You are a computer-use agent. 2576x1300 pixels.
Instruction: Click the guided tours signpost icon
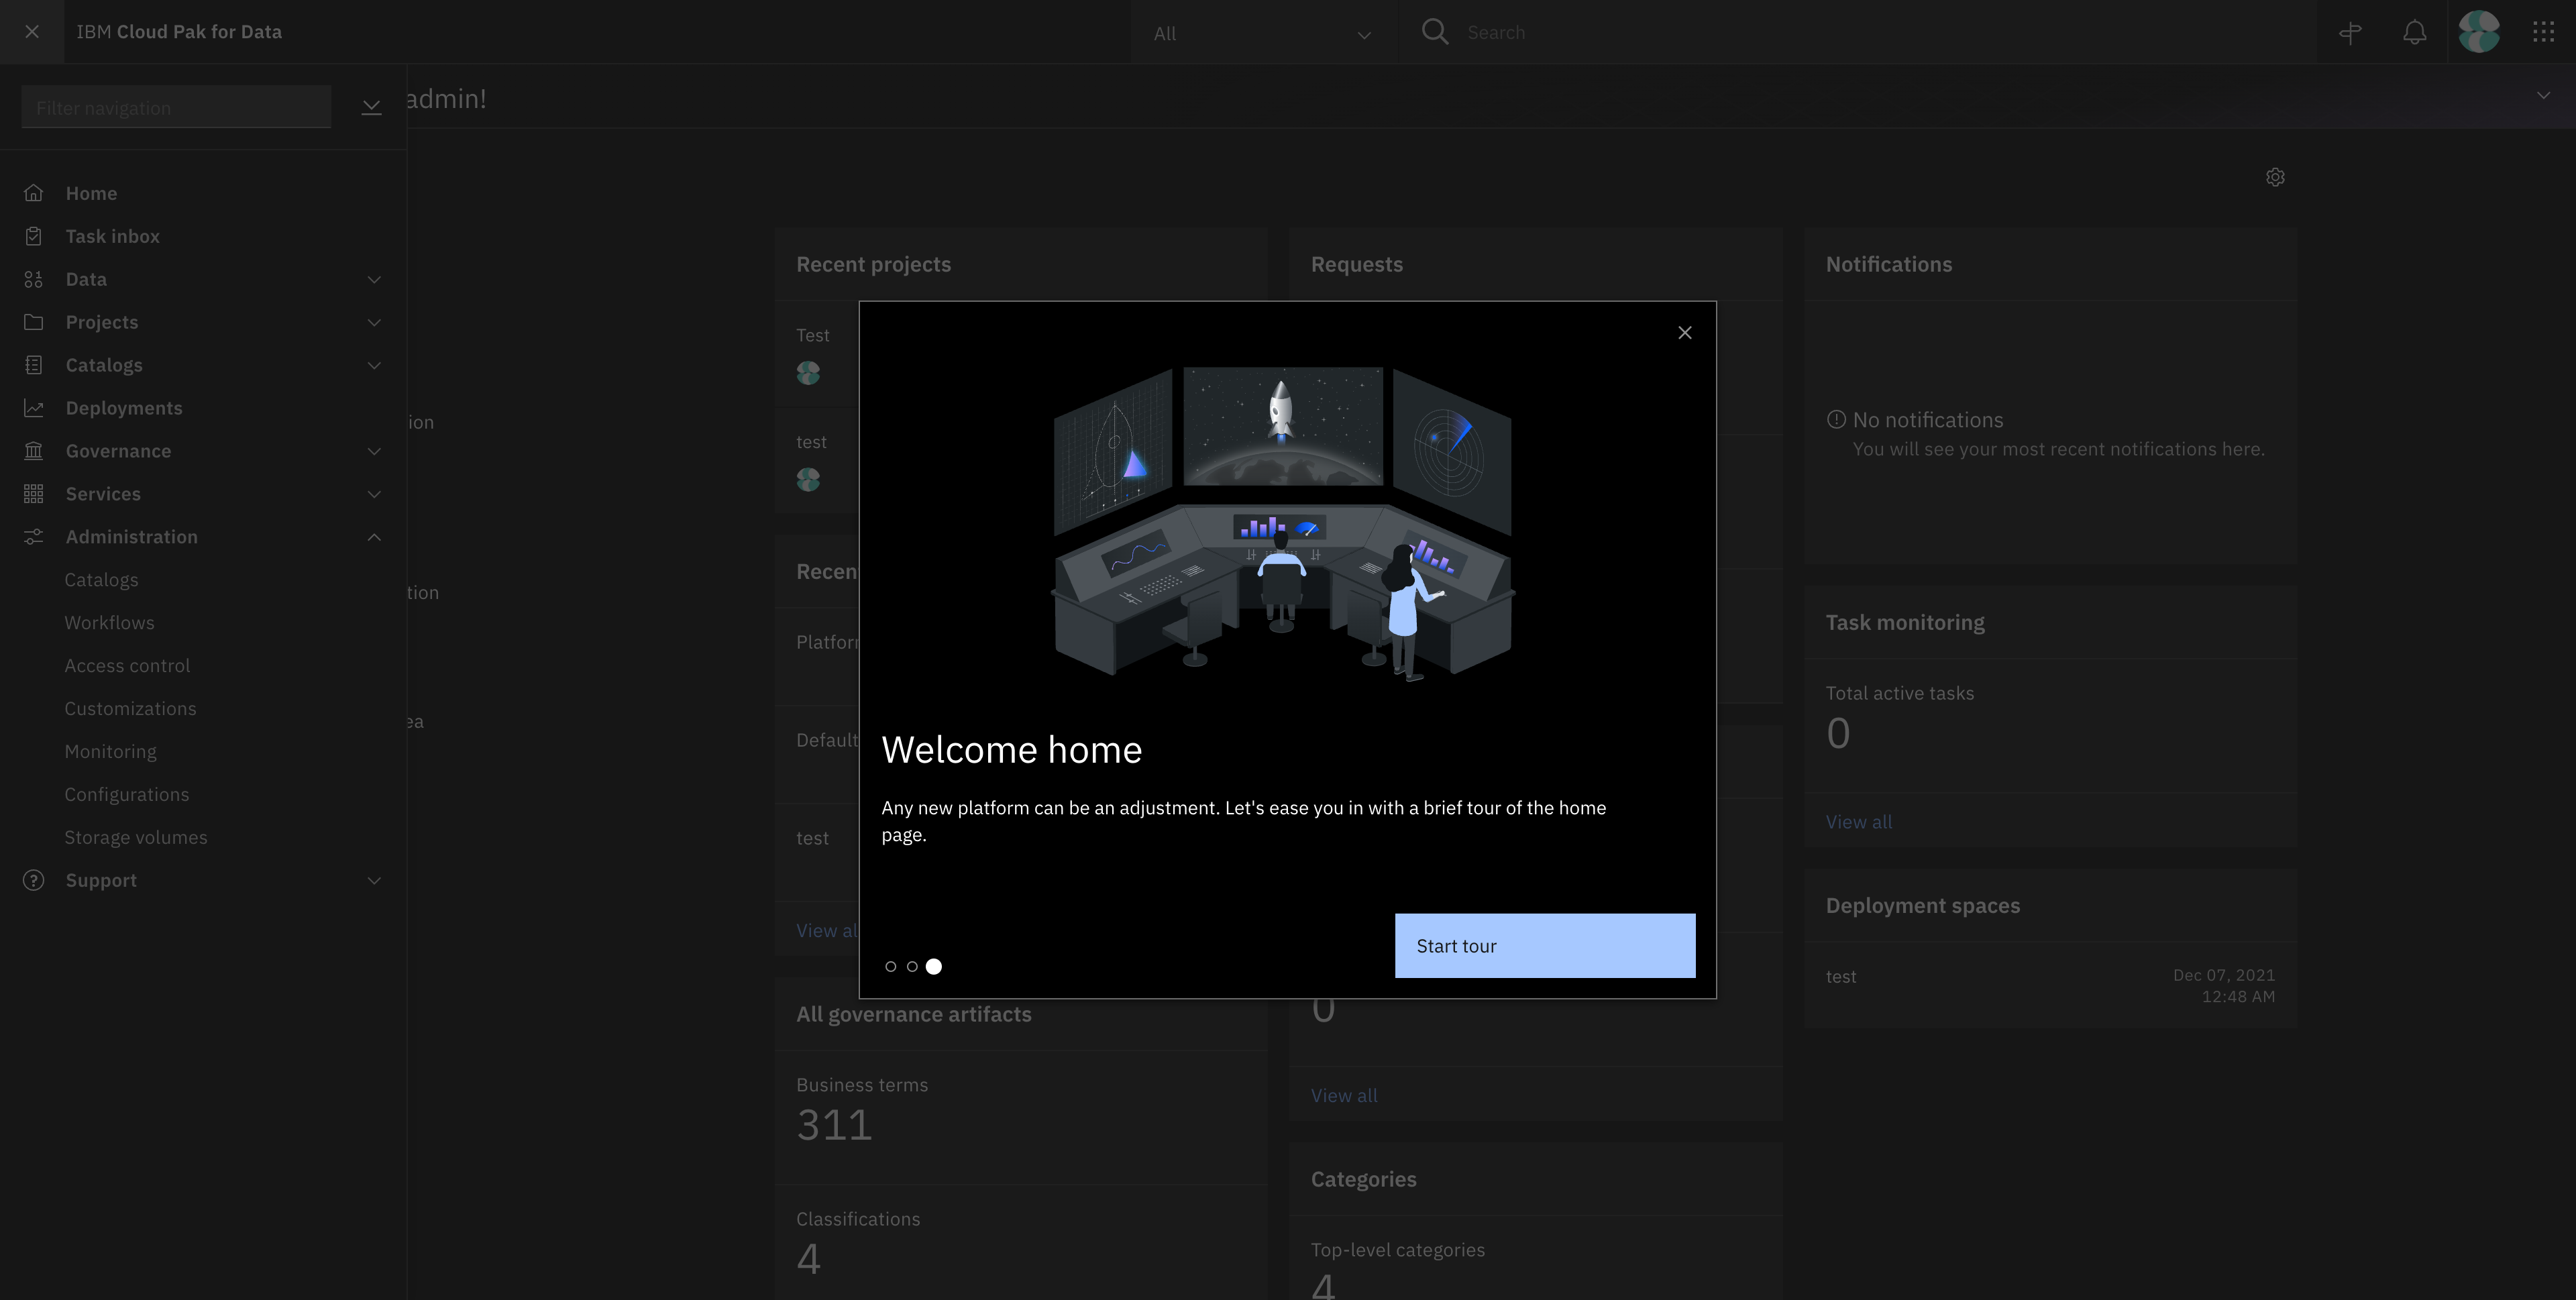tap(2350, 32)
